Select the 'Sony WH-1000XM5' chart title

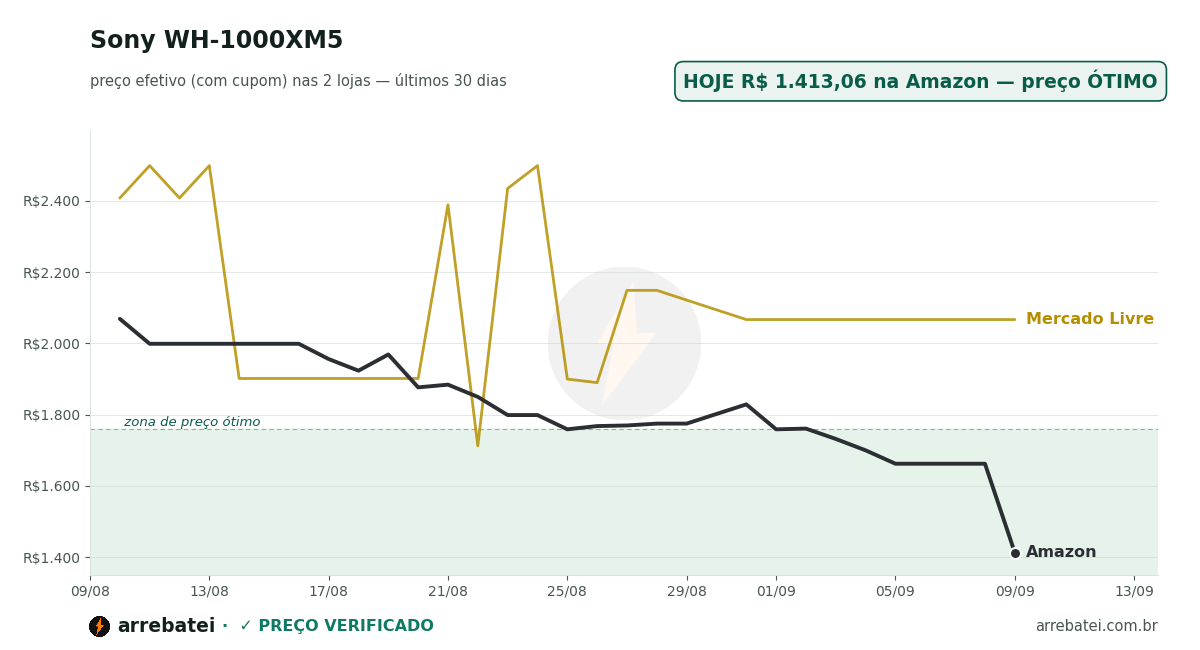point(216,41)
